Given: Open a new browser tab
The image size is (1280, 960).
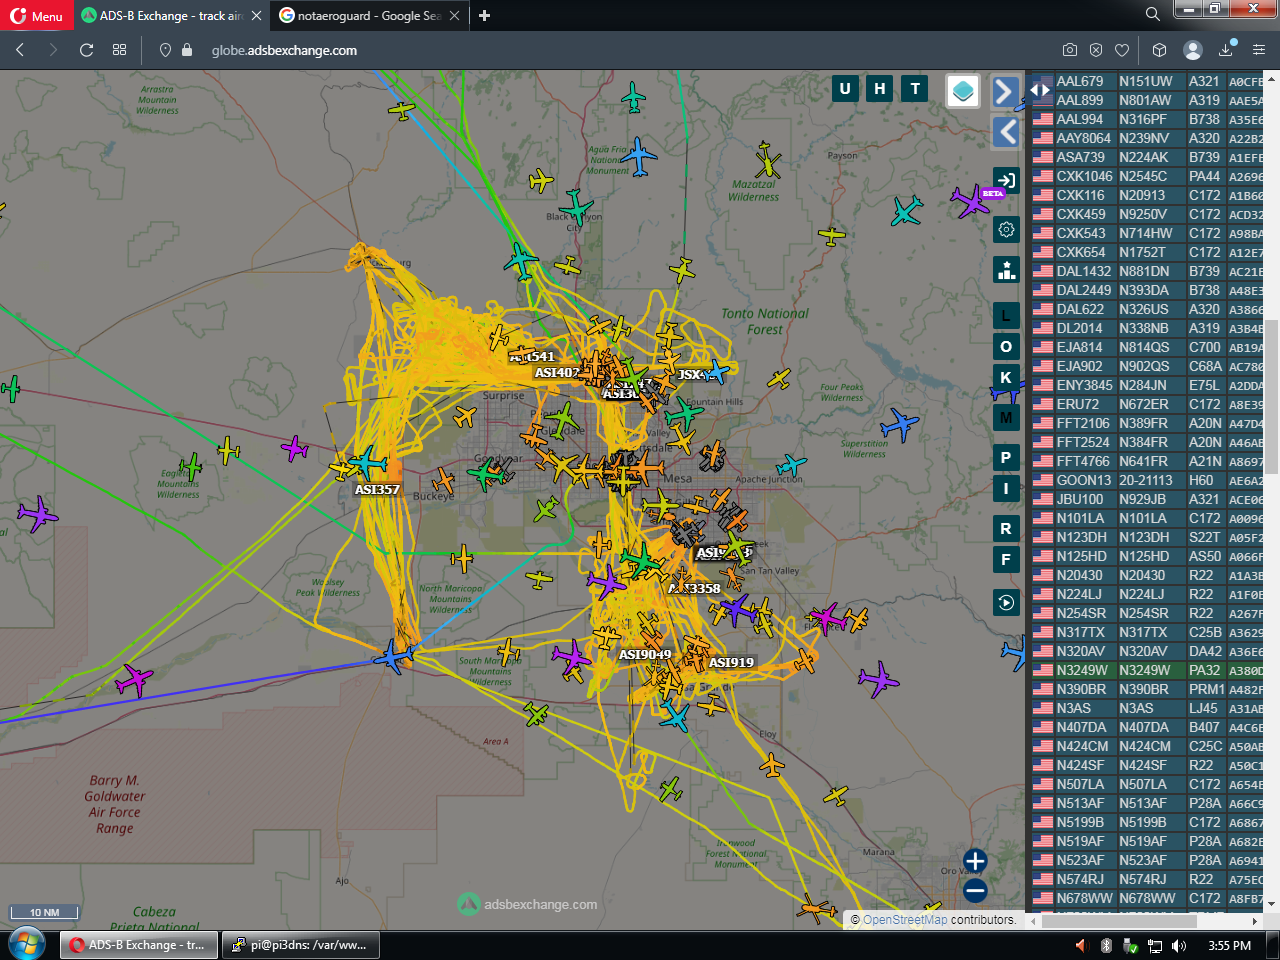Looking at the screenshot, I should [484, 16].
